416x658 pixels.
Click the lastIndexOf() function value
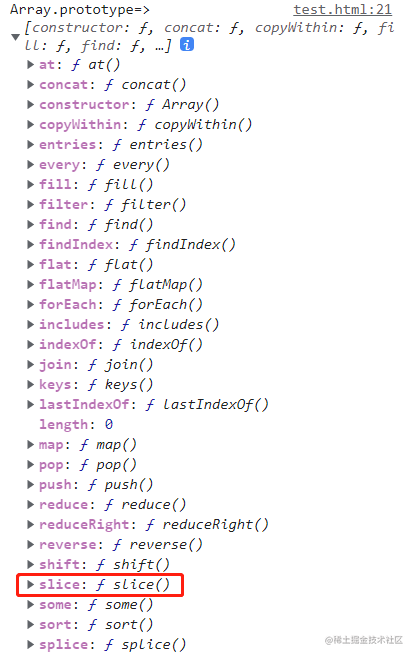point(207,405)
